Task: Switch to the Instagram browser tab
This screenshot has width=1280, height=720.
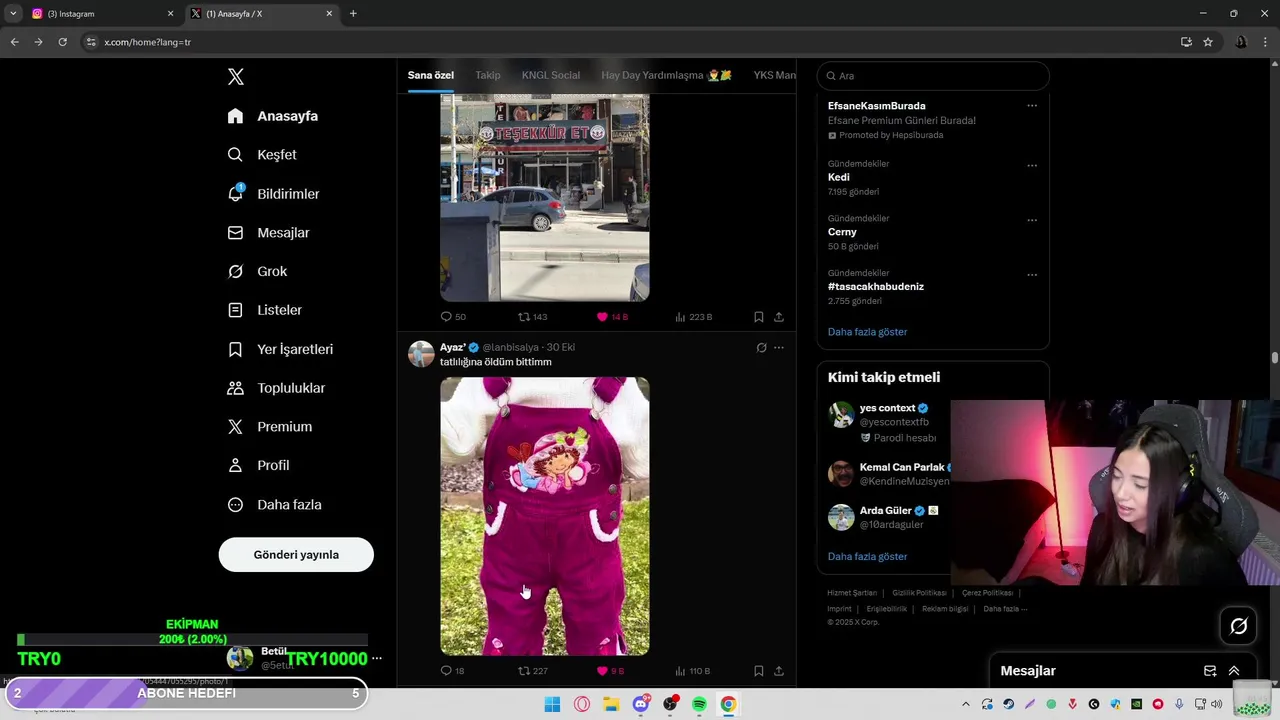Action: click(x=101, y=14)
